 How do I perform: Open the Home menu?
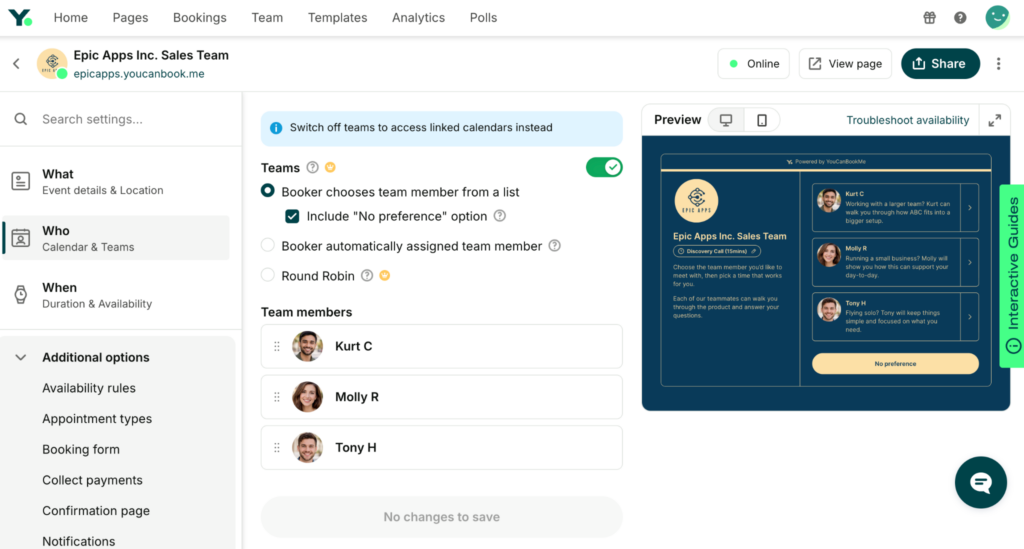tap(71, 18)
